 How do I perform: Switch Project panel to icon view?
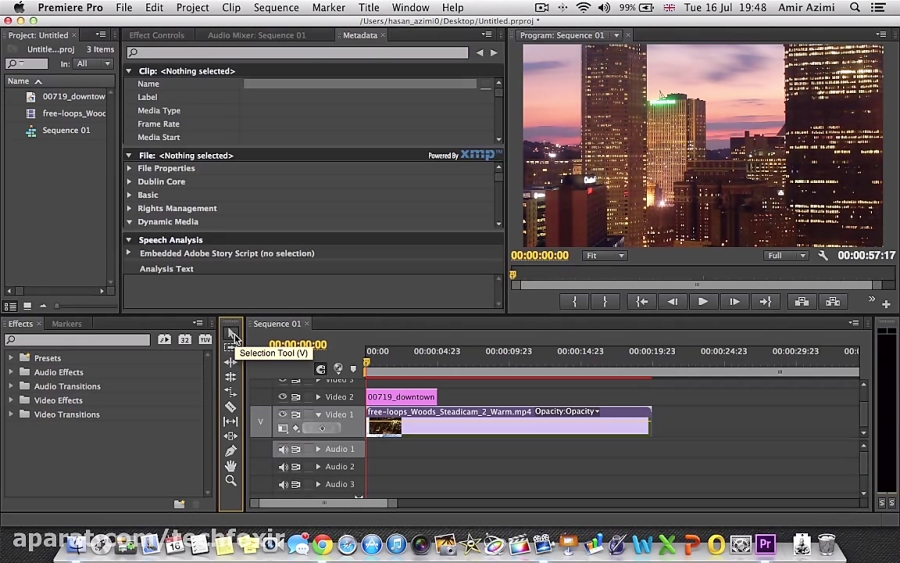coord(27,306)
